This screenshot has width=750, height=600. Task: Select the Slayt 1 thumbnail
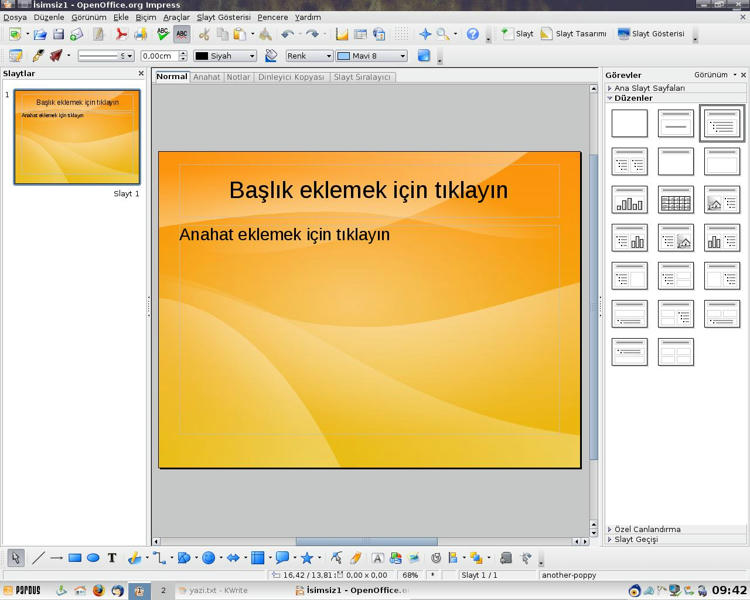point(77,137)
